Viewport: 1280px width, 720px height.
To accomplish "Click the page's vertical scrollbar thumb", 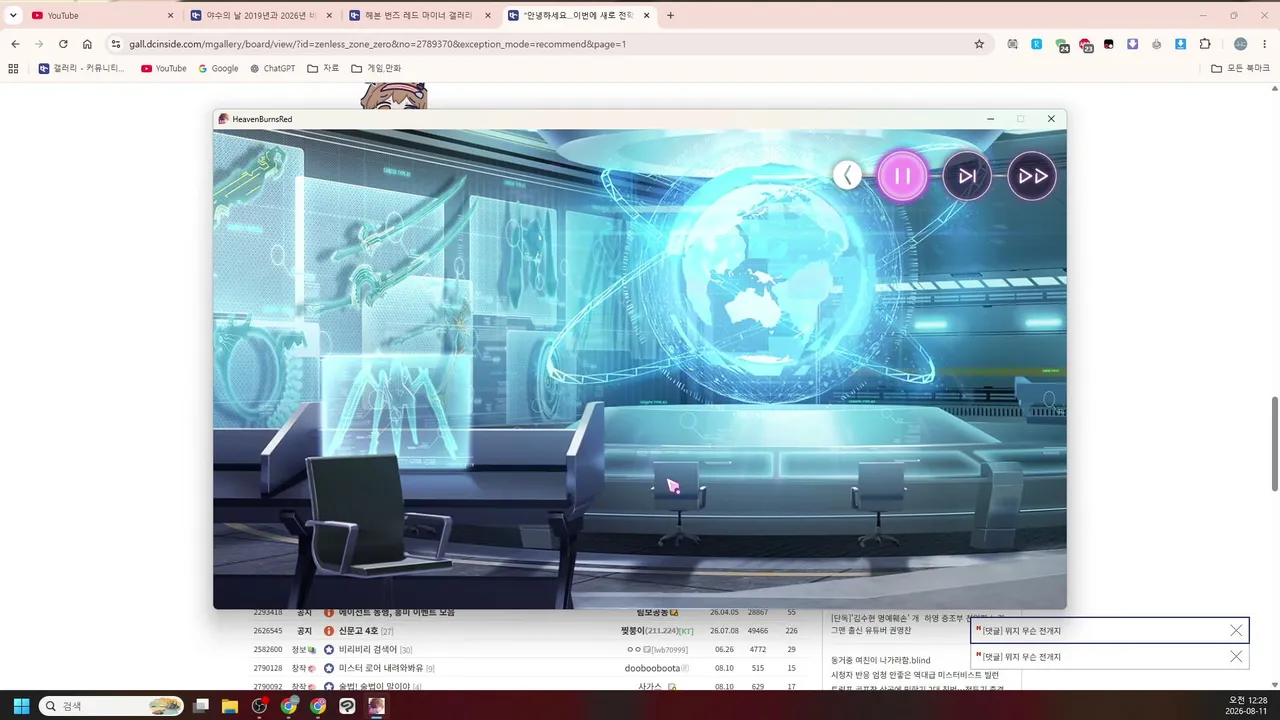I will tap(1274, 443).
